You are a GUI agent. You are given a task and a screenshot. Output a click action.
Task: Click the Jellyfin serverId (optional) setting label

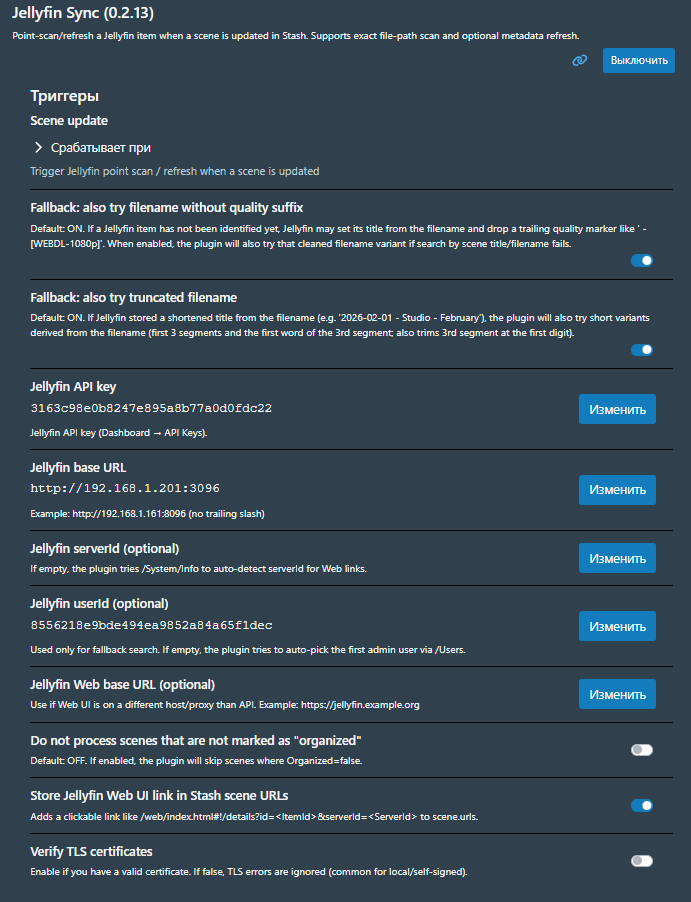(105, 548)
